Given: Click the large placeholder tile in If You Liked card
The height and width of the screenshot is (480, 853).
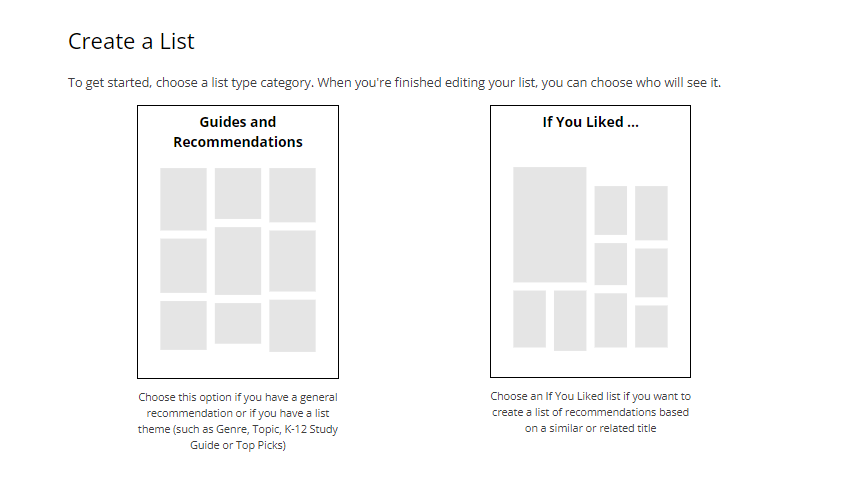Looking at the screenshot, I should click(x=549, y=224).
